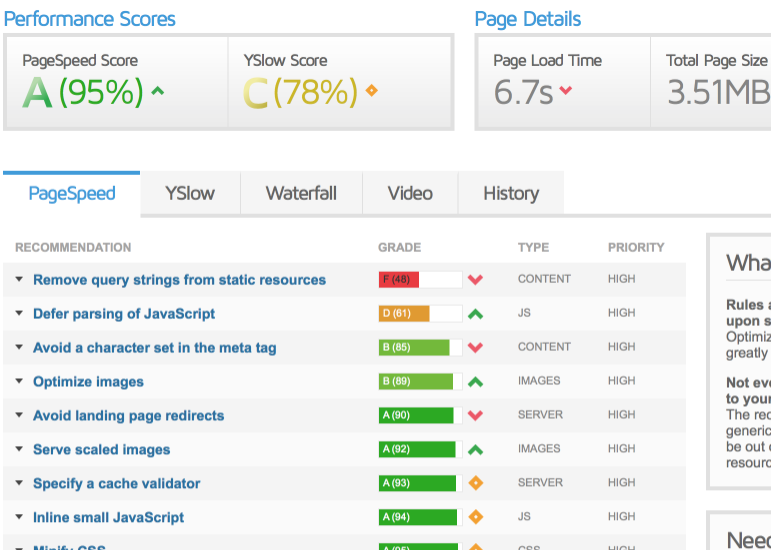Switch to the History tab

(511, 193)
